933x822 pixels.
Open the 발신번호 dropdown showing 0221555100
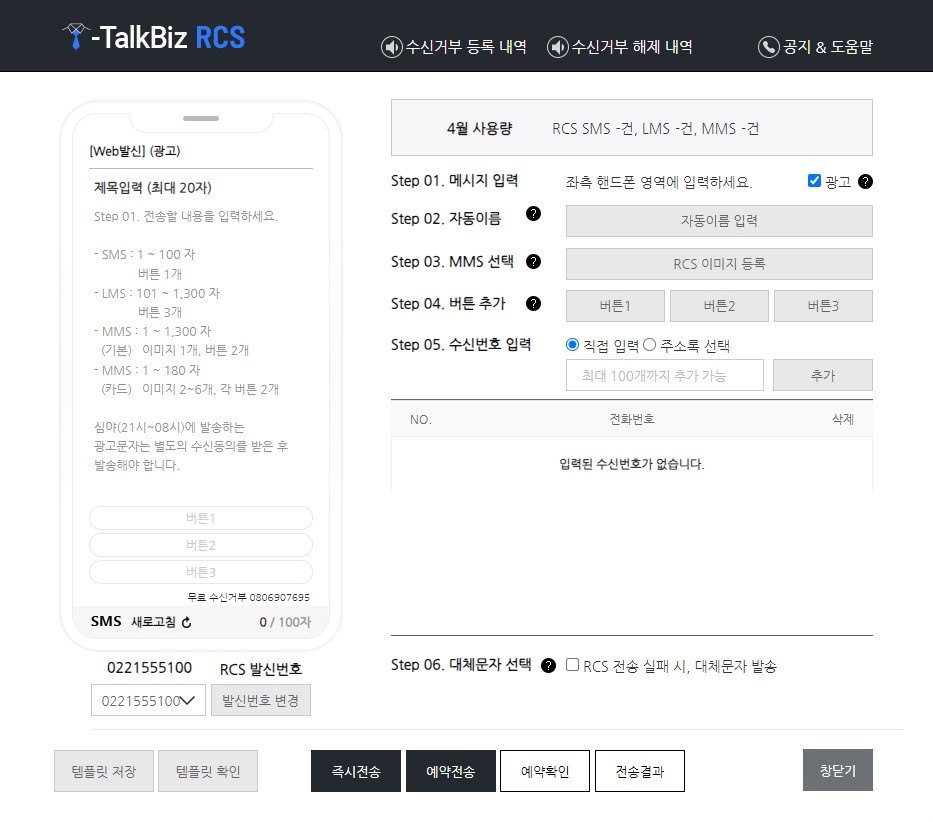[147, 700]
